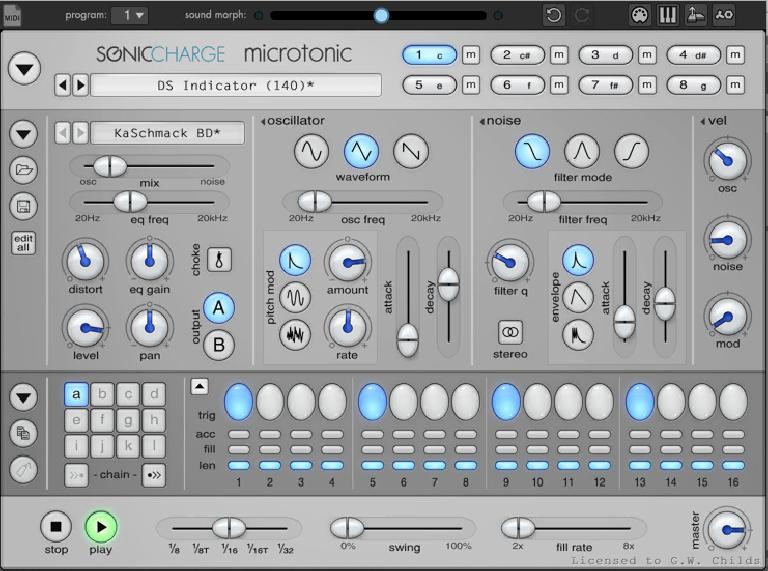Viewport: 768px width, 571px height.
Task: Route output to A
Action: click(x=218, y=308)
